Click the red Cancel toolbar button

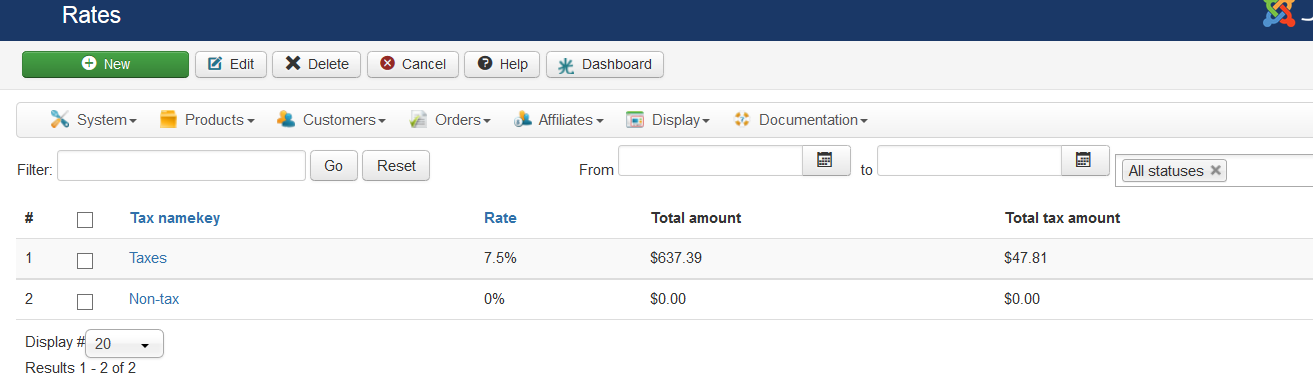(413, 64)
